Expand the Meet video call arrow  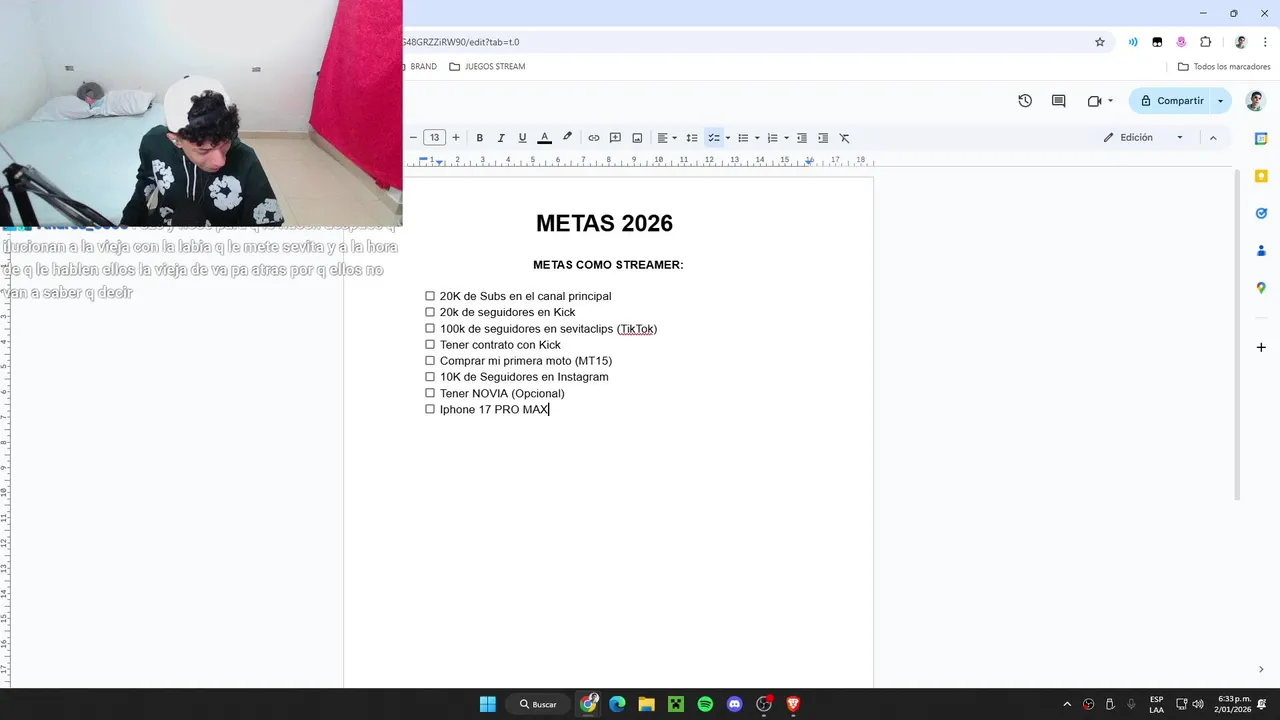click(1110, 101)
